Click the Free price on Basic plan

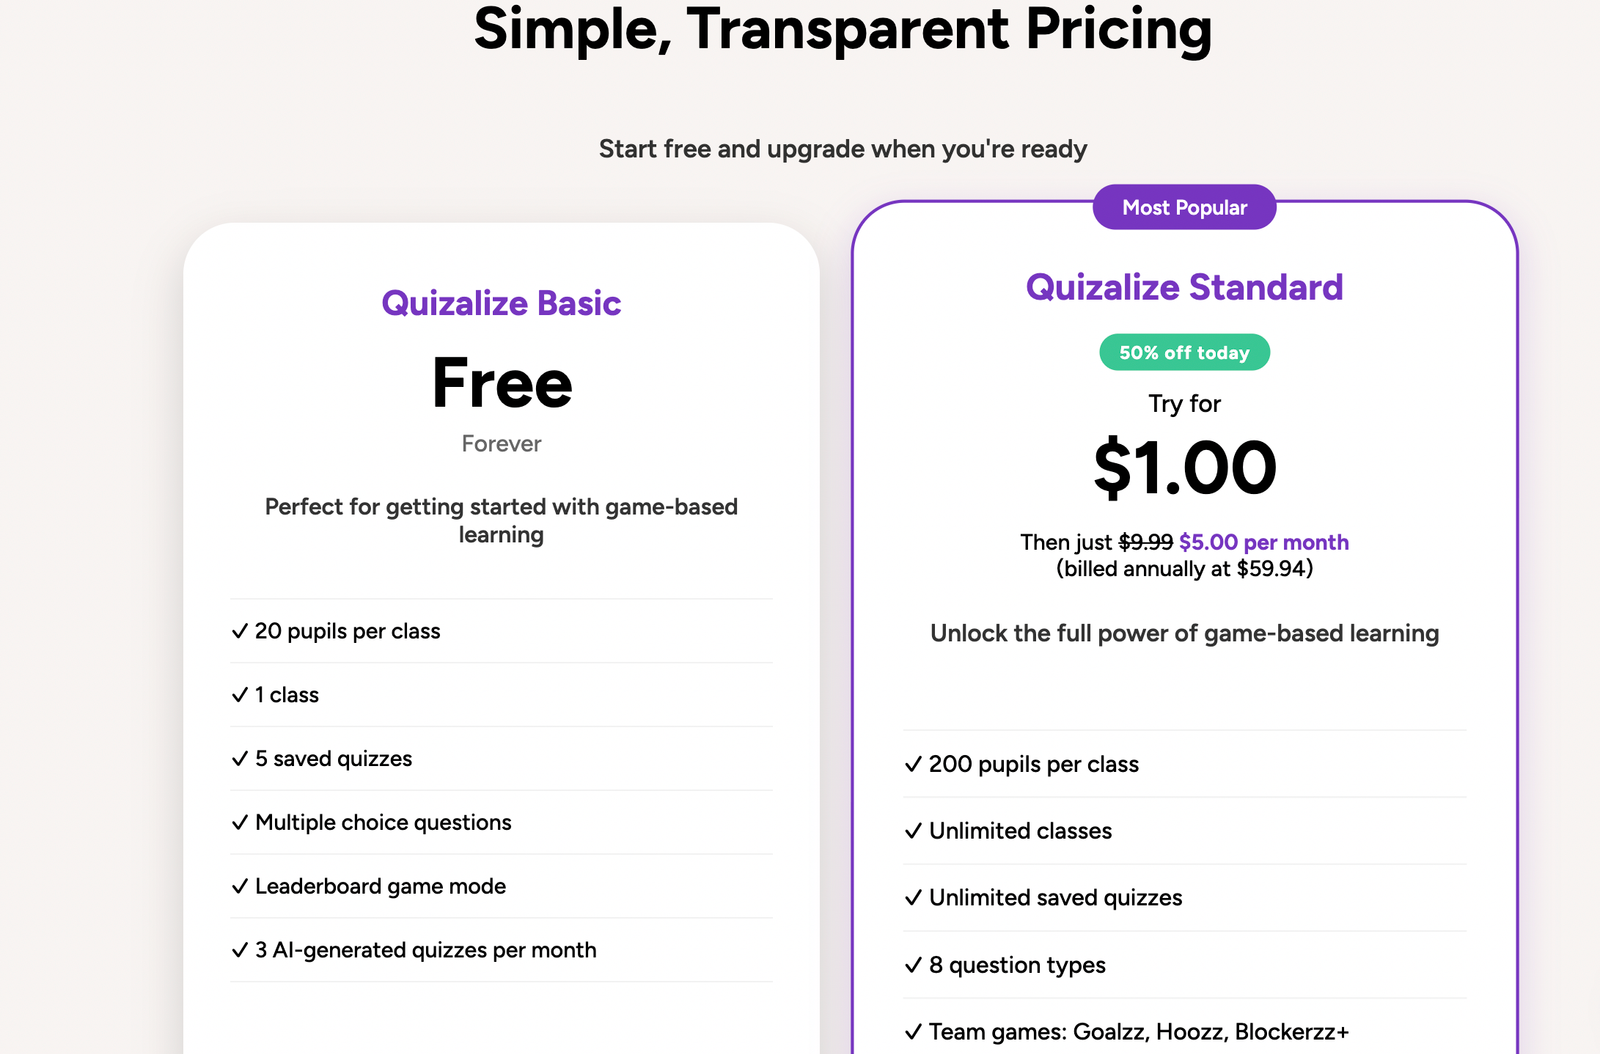pyautogui.click(x=502, y=383)
